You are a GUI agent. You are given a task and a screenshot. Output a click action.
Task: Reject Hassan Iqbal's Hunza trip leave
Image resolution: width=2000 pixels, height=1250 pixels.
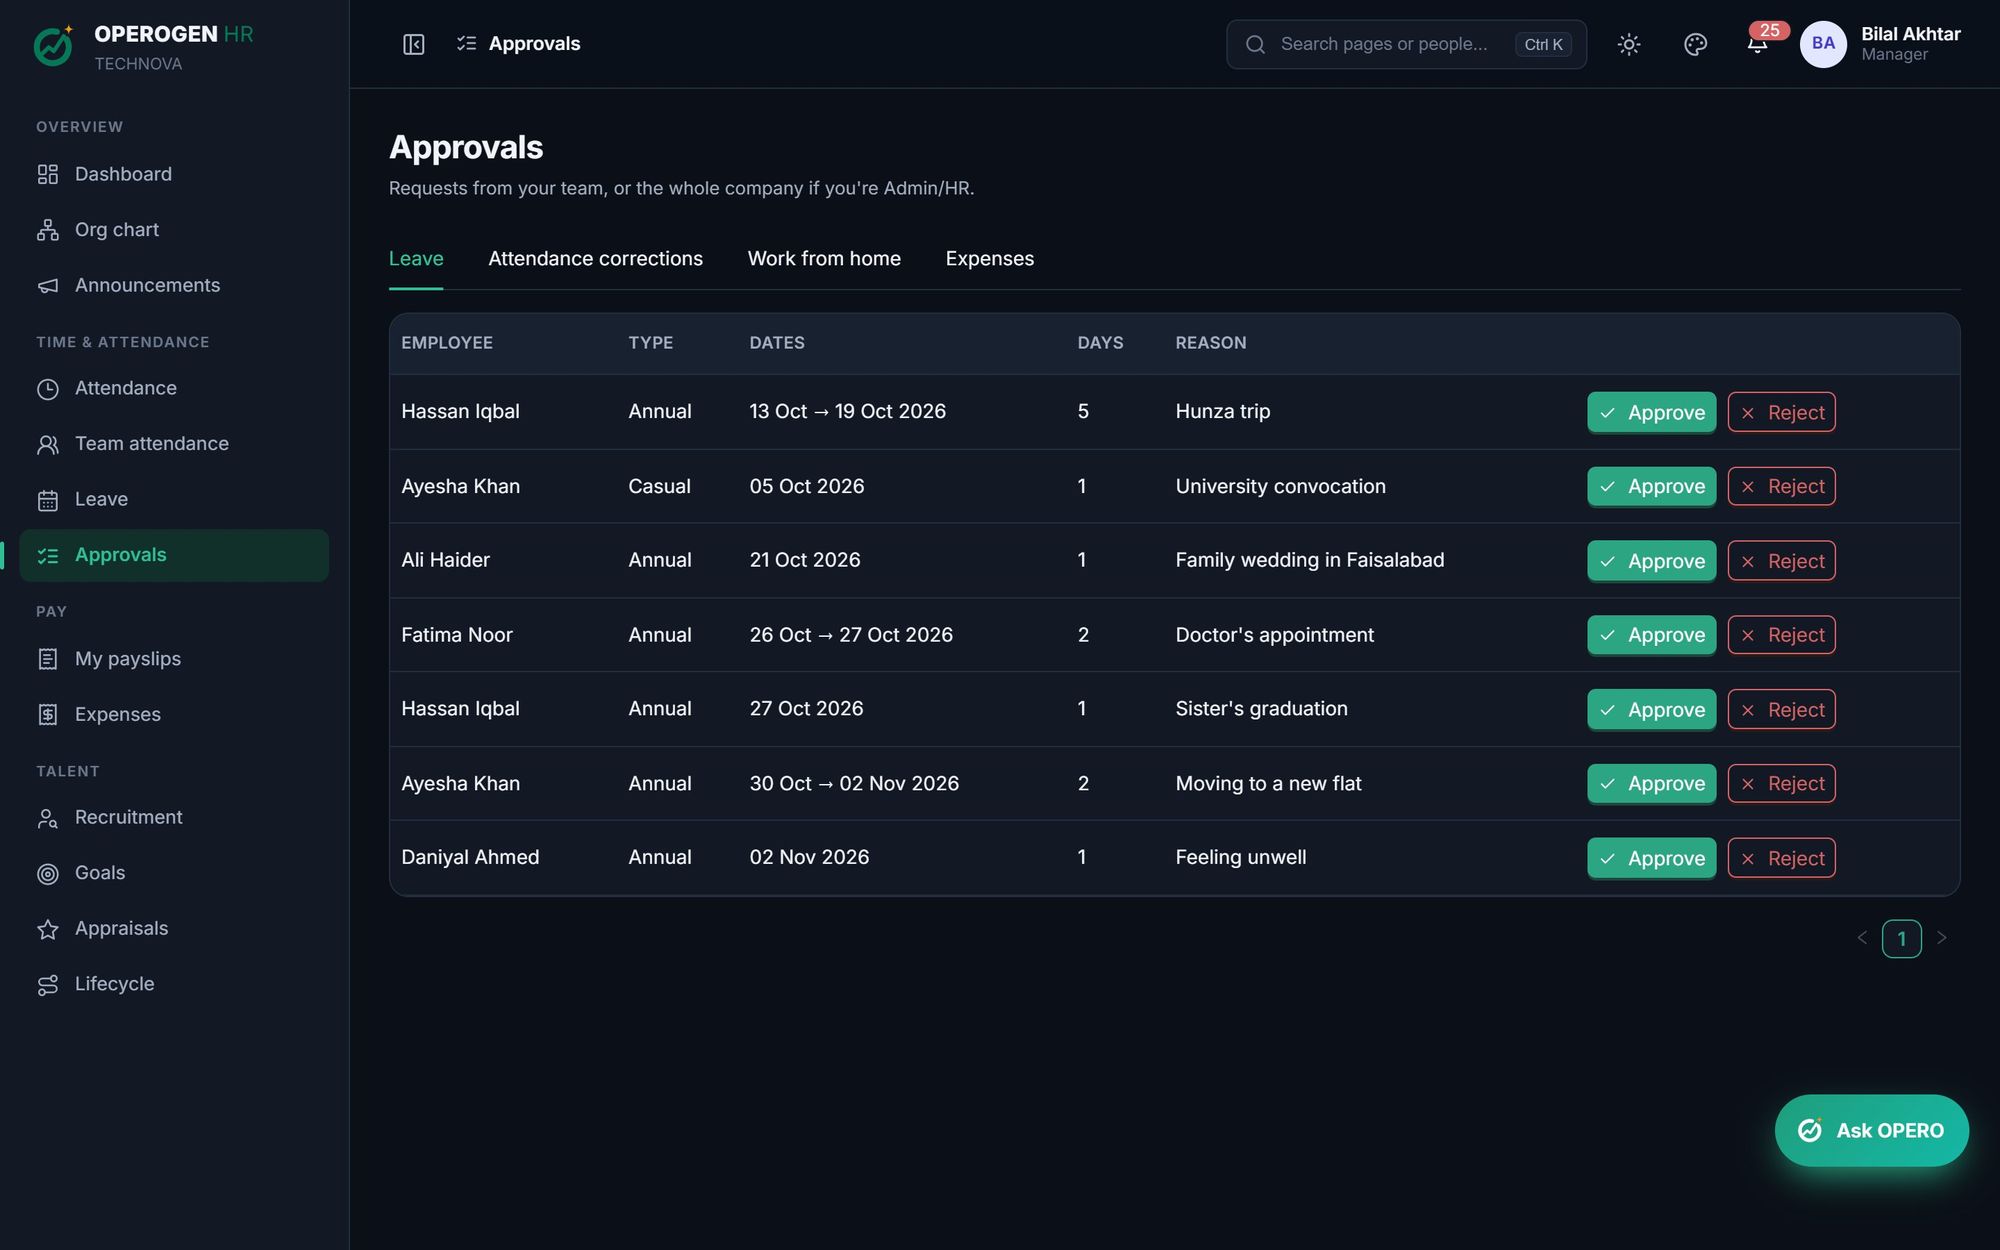1781,412
